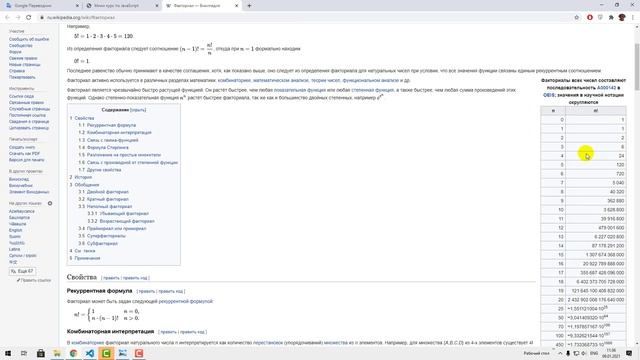
Task: Reload the page with the refresh icon
Action: (x=29, y=18)
